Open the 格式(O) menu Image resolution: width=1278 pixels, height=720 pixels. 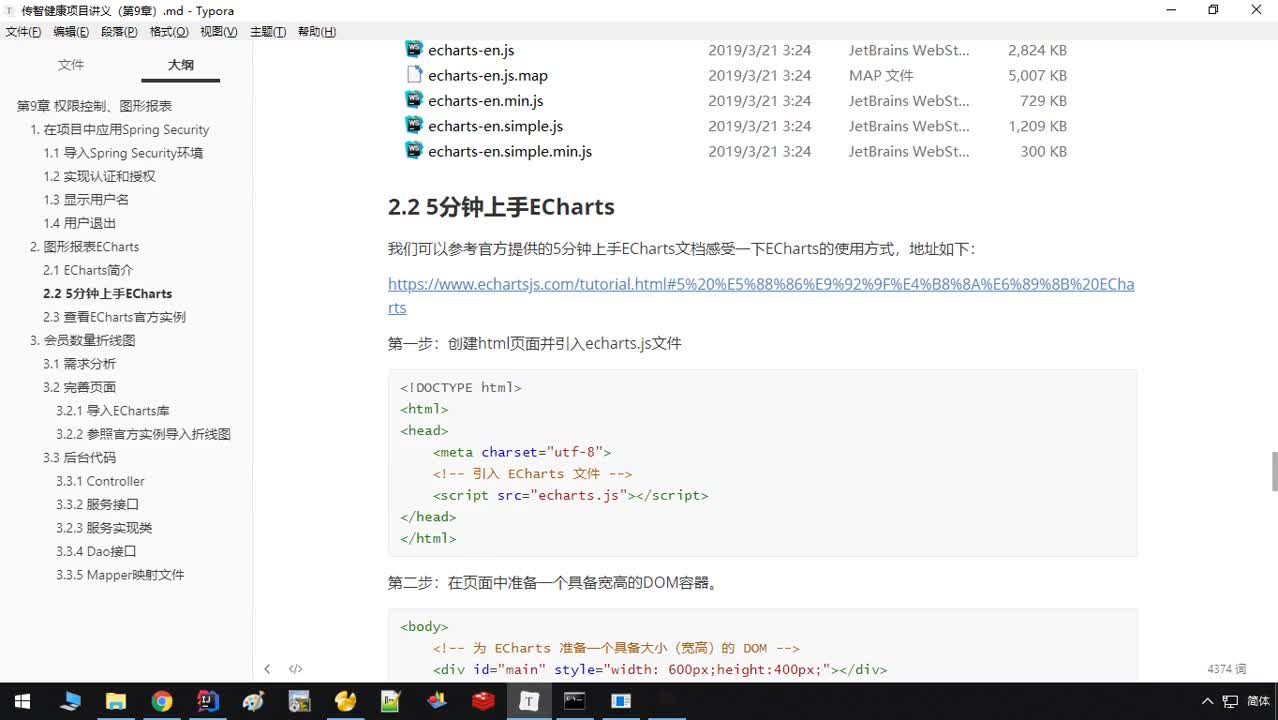click(x=169, y=32)
